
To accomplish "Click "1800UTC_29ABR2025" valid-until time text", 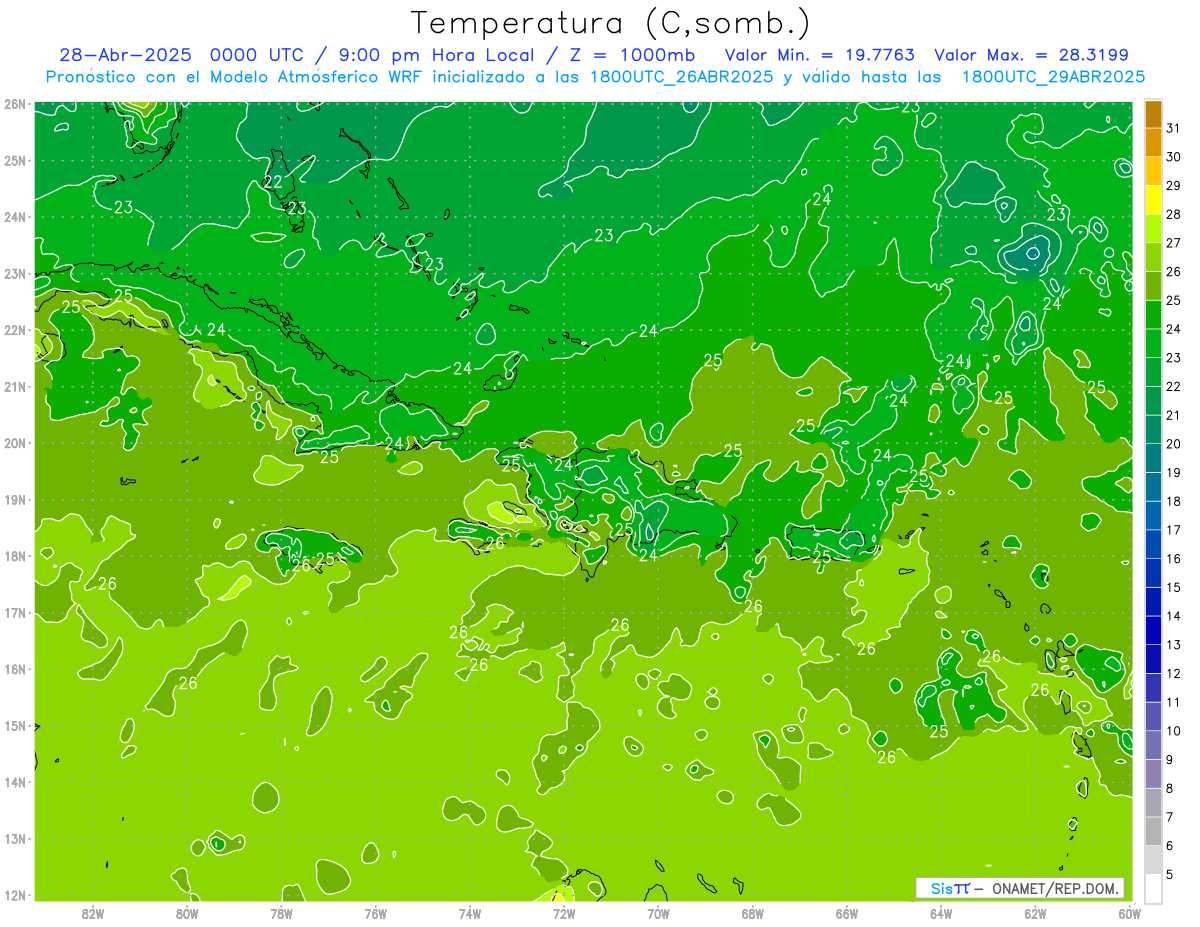I will [1053, 77].
